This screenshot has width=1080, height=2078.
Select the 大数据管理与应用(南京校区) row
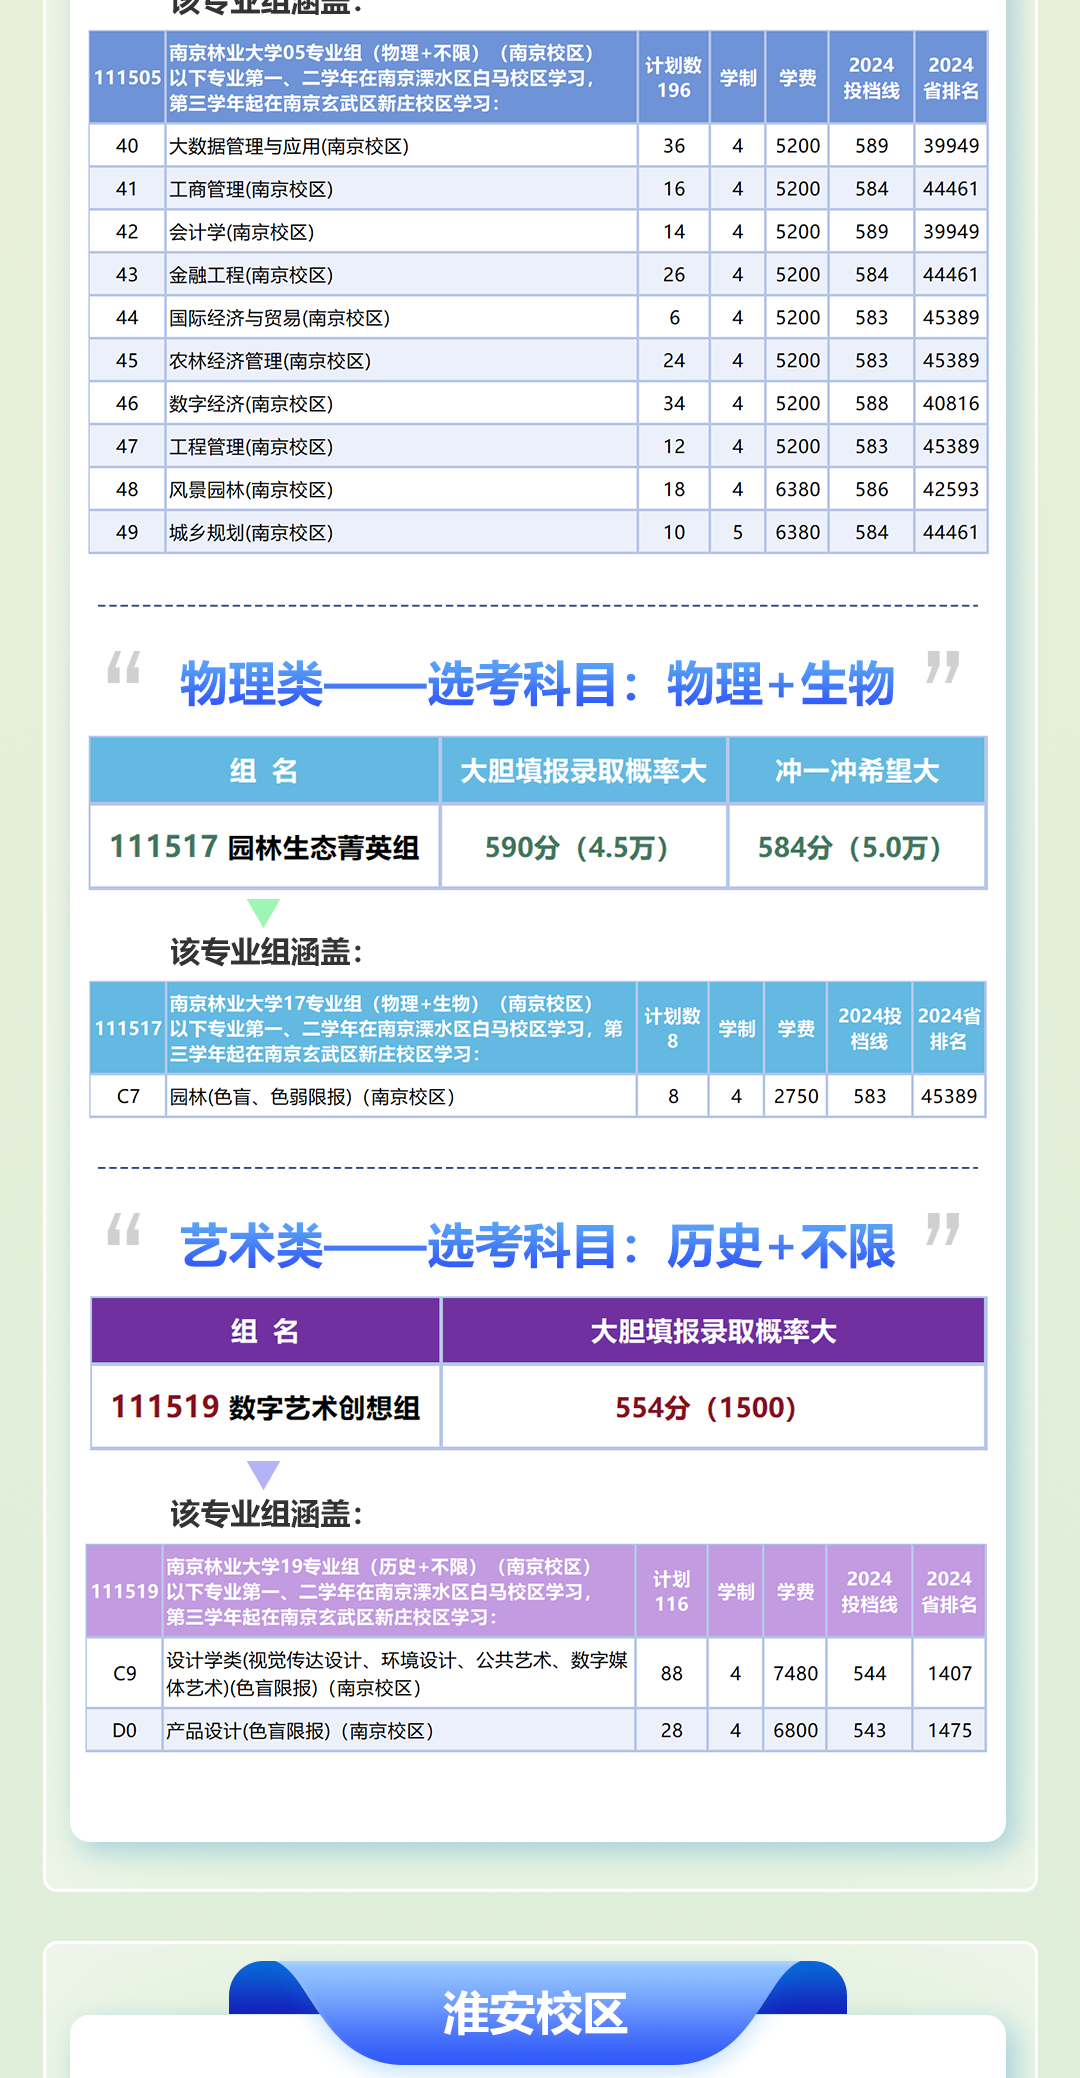click(400, 146)
